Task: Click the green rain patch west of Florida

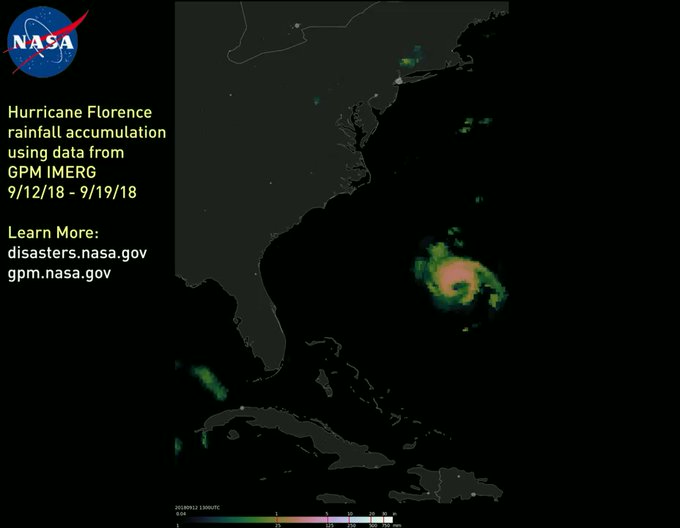Action: click(207, 379)
